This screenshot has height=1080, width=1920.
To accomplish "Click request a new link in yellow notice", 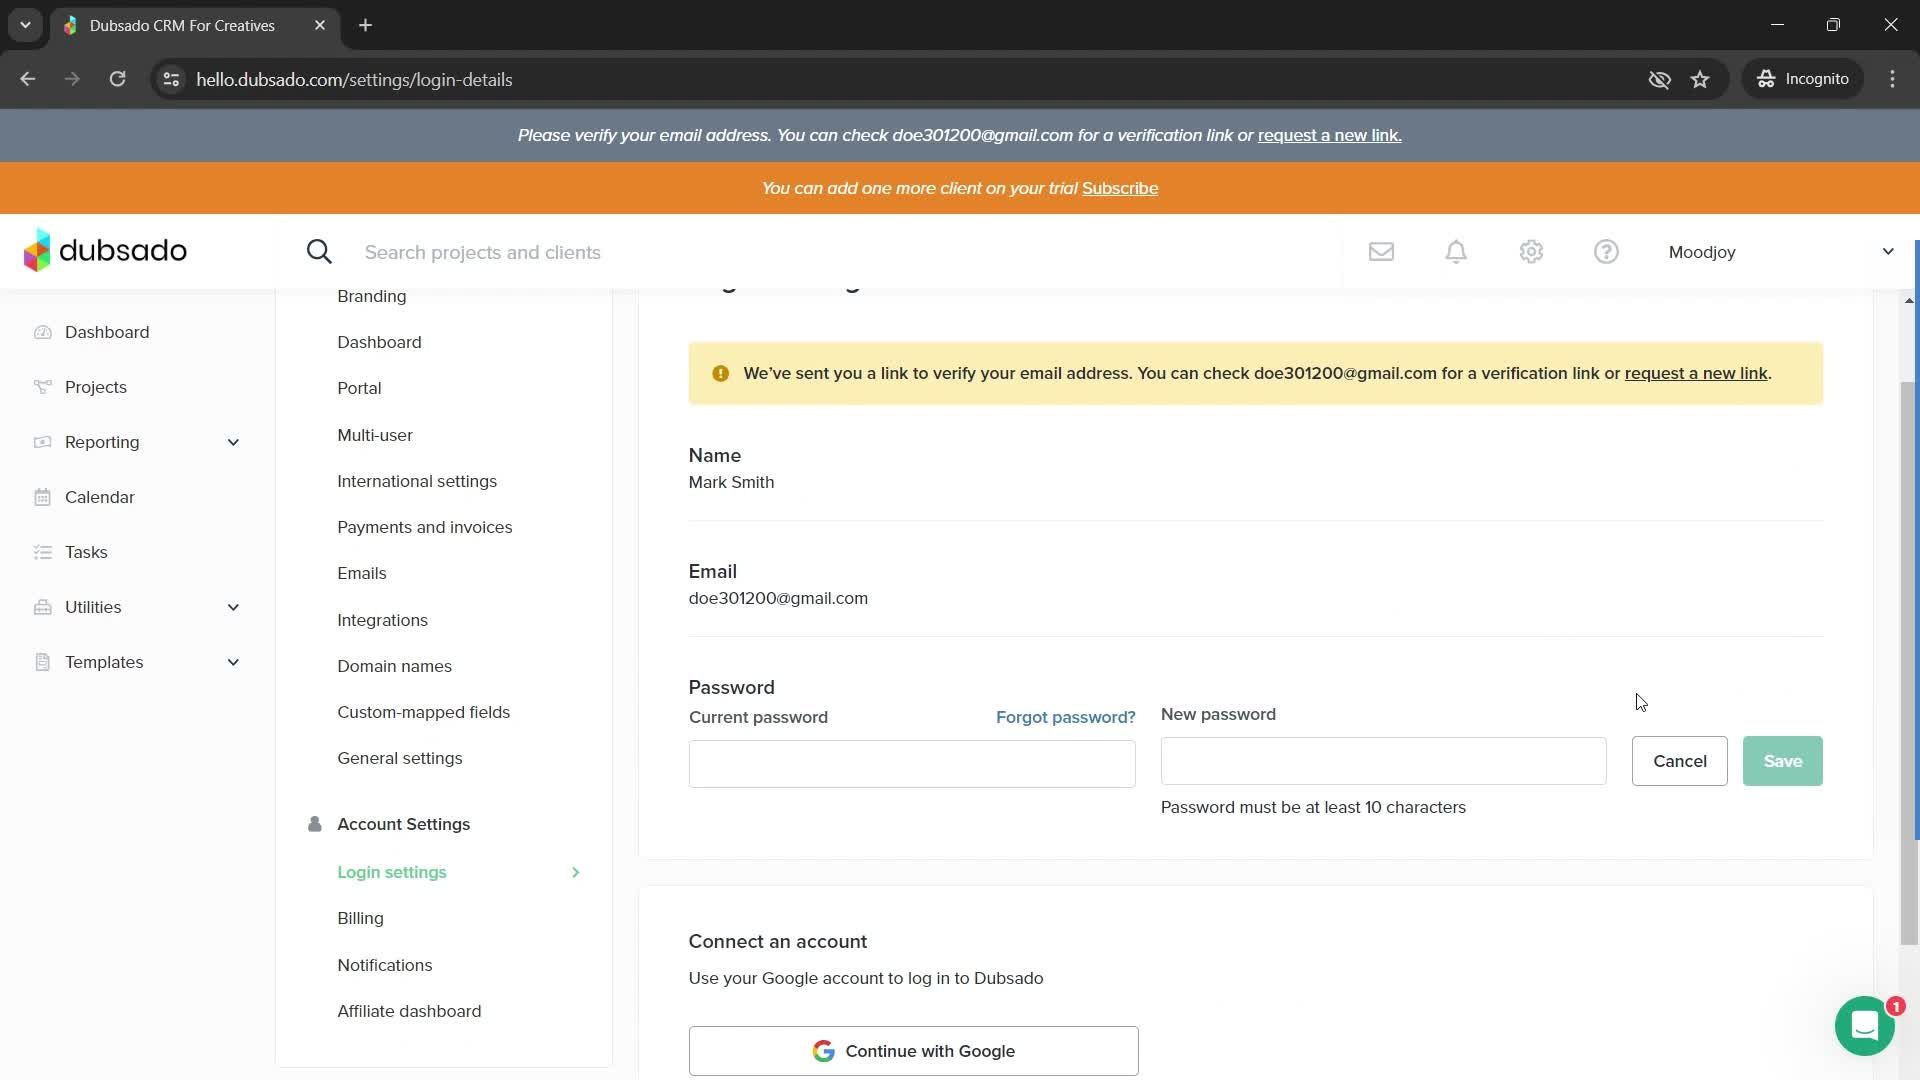I will pos(1696,373).
